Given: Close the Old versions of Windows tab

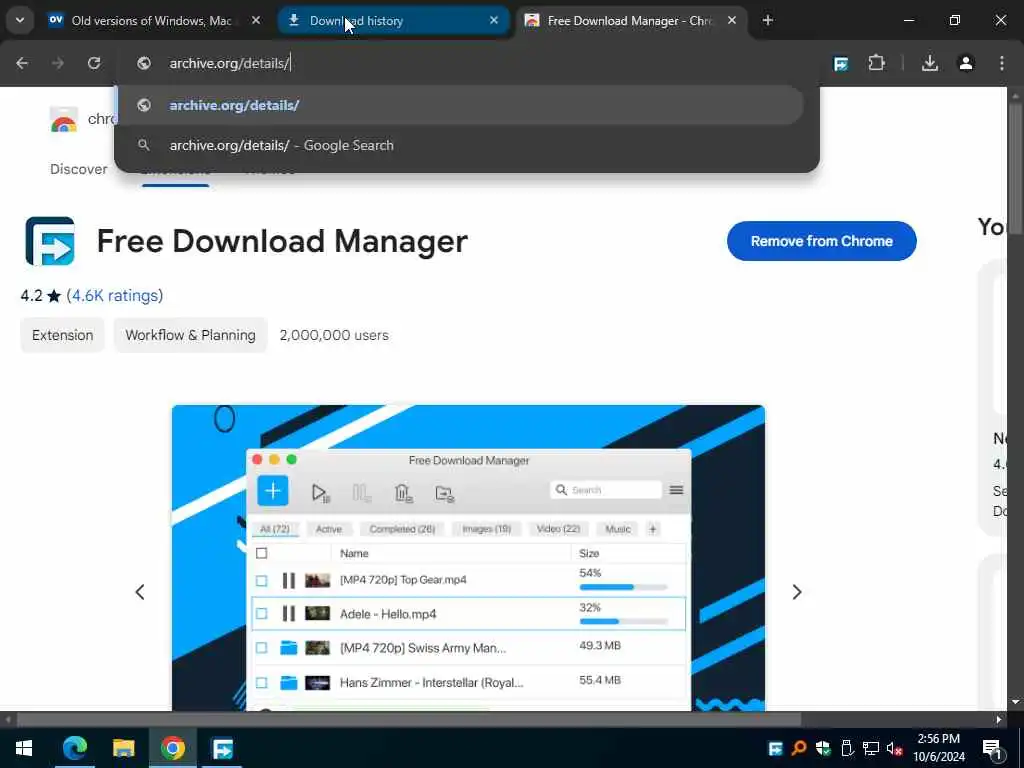Looking at the screenshot, I should 256,20.
